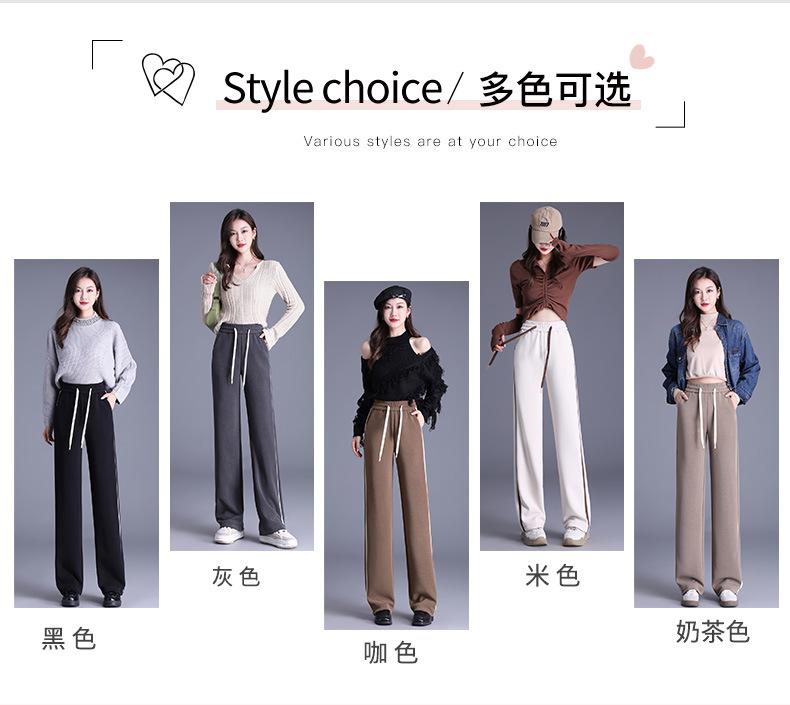Click the 奶茶色 color label
790x705 pixels.
pos(712,631)
